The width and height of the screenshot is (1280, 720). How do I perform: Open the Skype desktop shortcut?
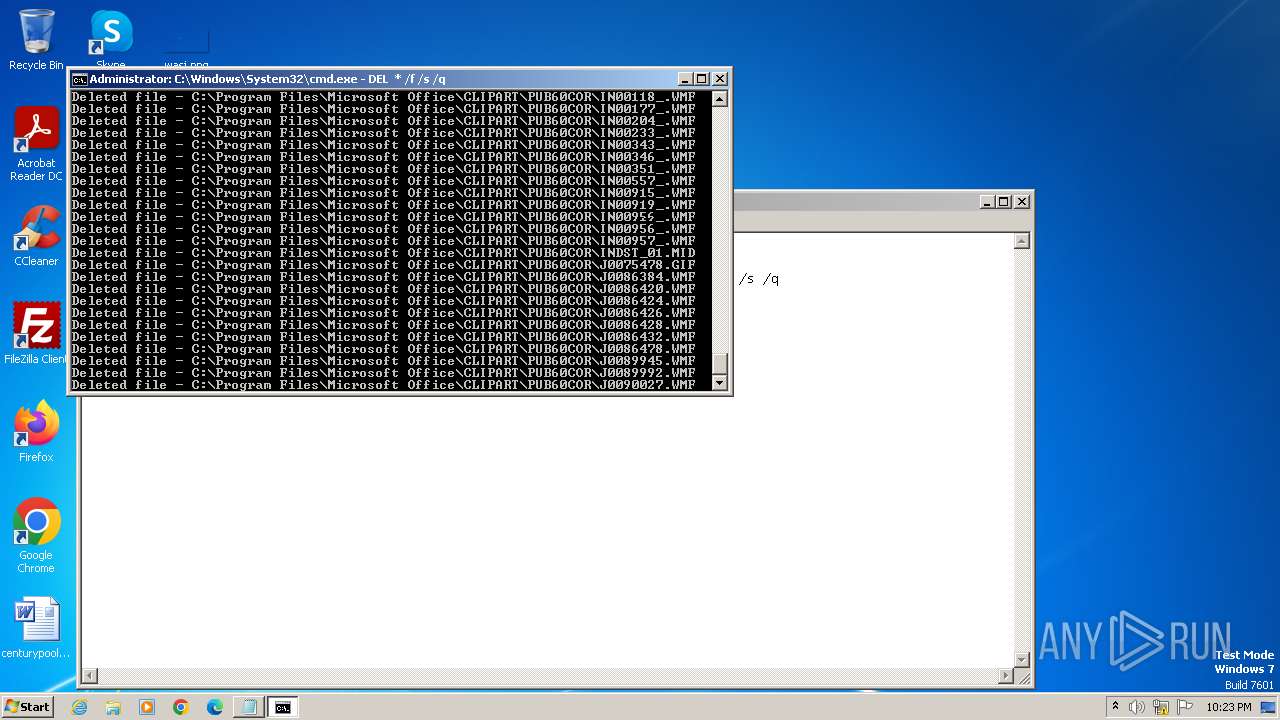click(x=111, y=40)
